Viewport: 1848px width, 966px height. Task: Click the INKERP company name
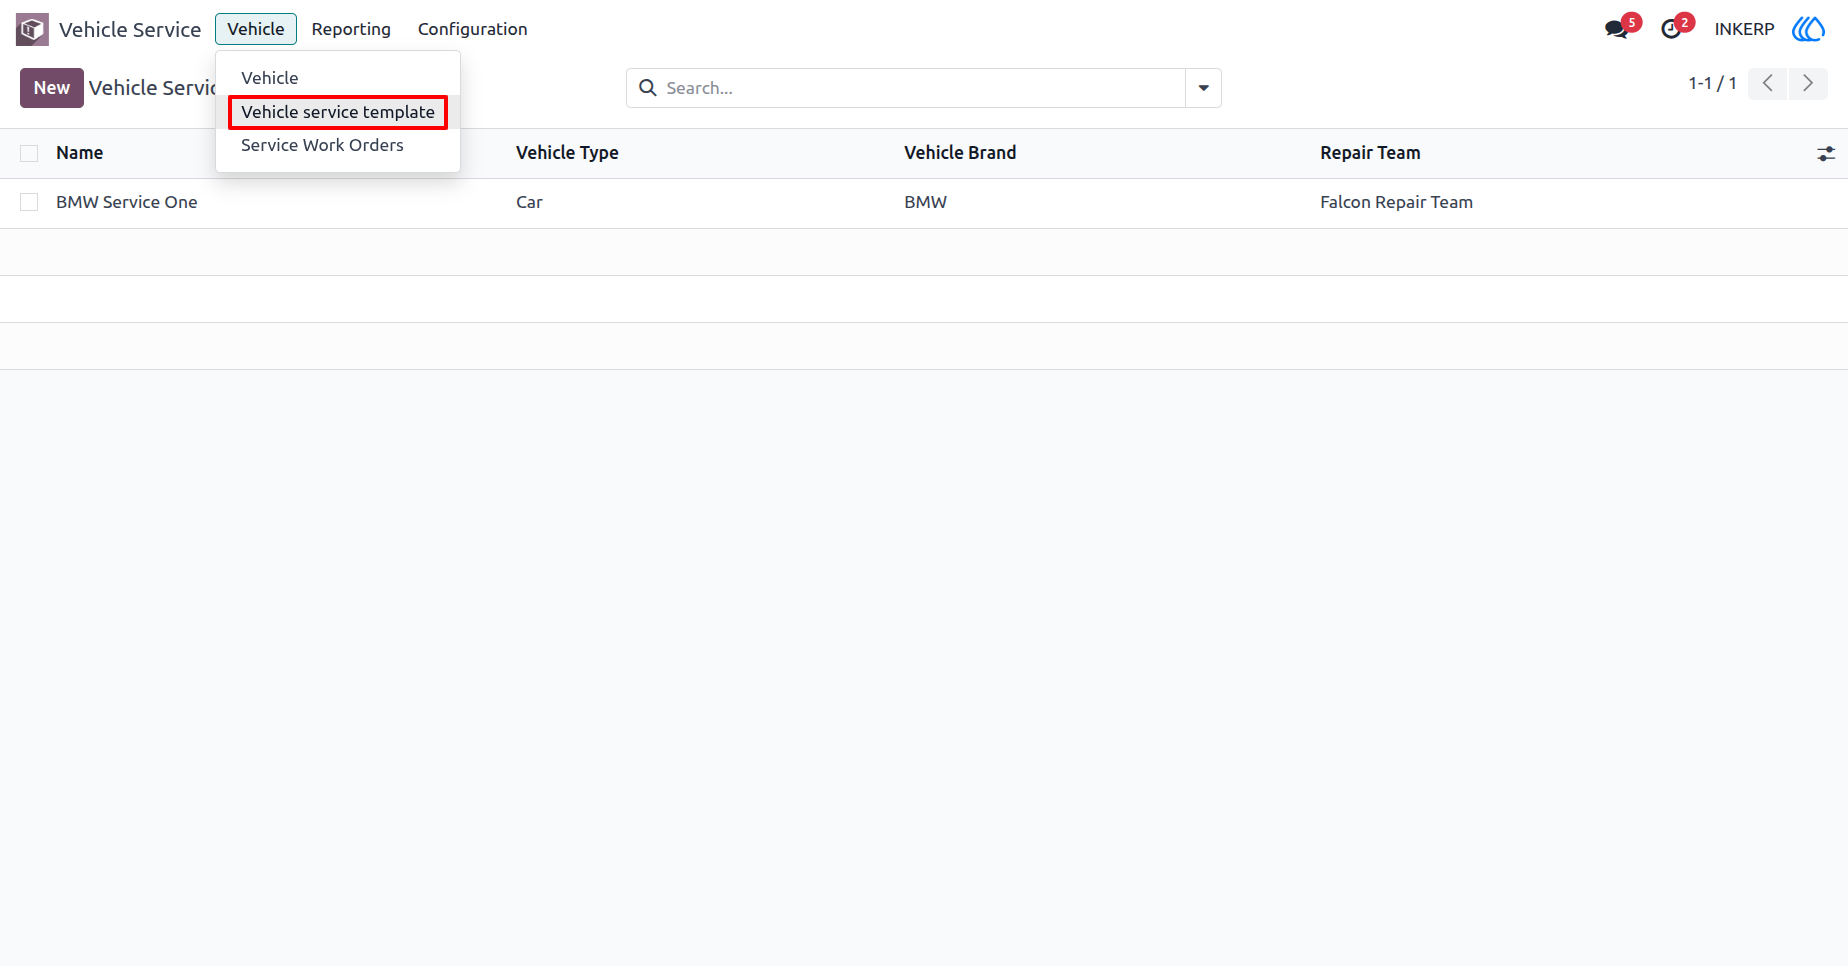(x=1744, y=29)
